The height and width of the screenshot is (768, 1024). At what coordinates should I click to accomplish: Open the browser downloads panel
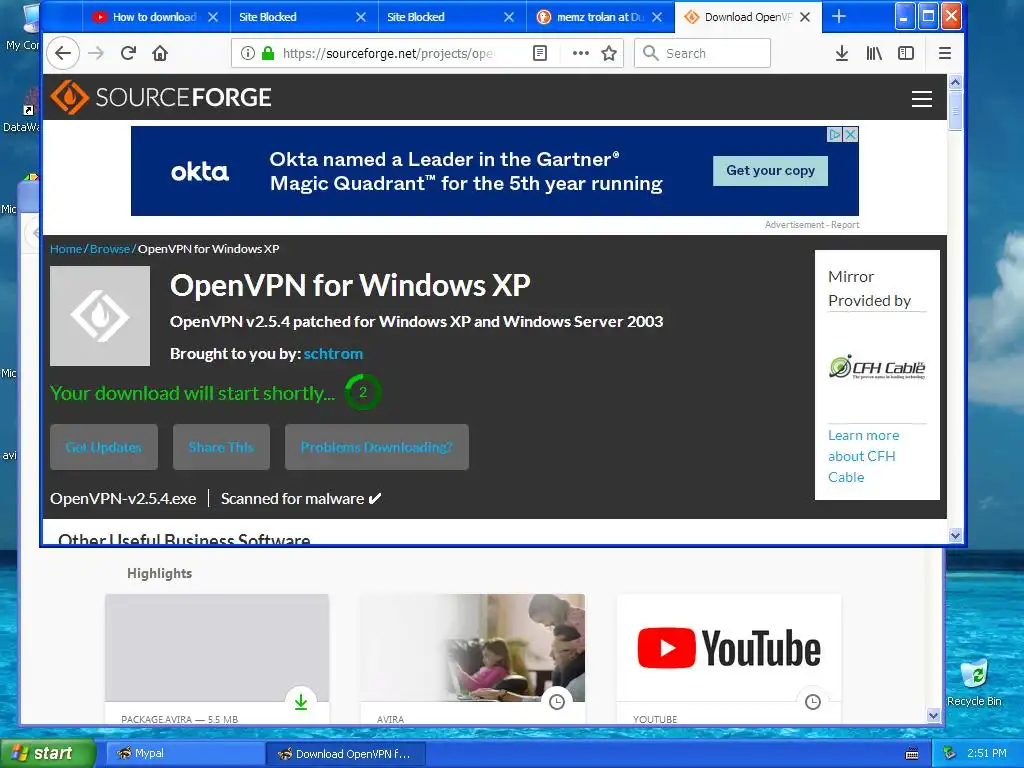(842, 53)
